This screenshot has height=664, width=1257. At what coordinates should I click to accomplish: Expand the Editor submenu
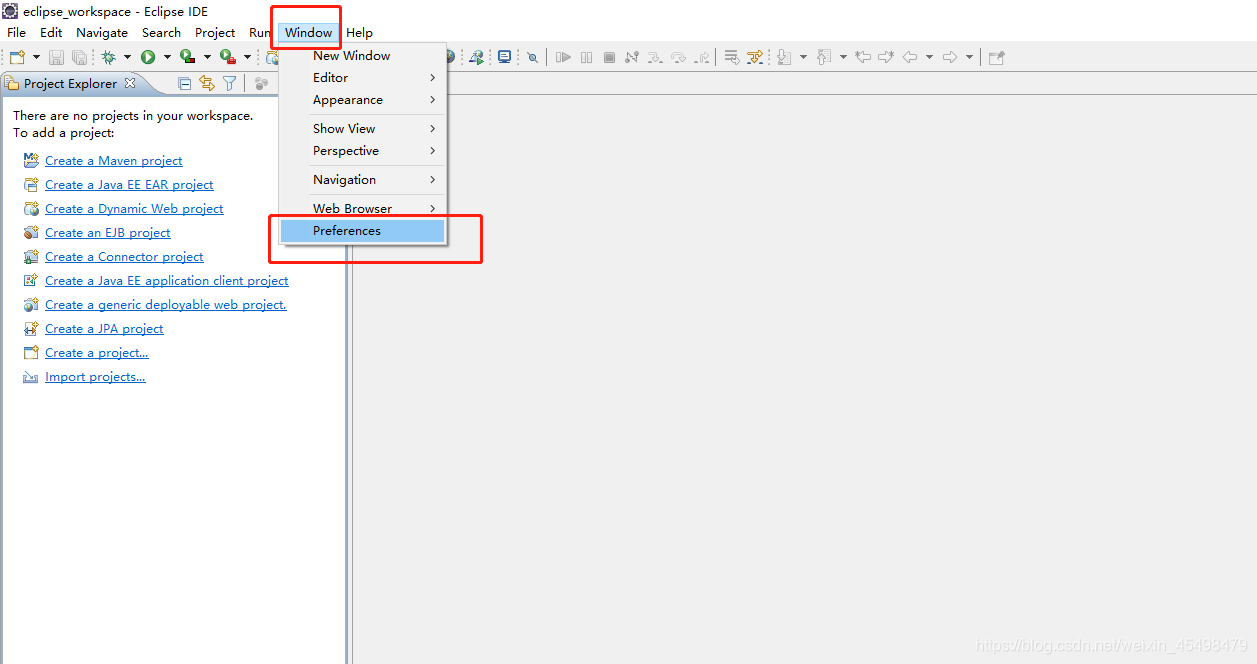[x=363, y=78]
